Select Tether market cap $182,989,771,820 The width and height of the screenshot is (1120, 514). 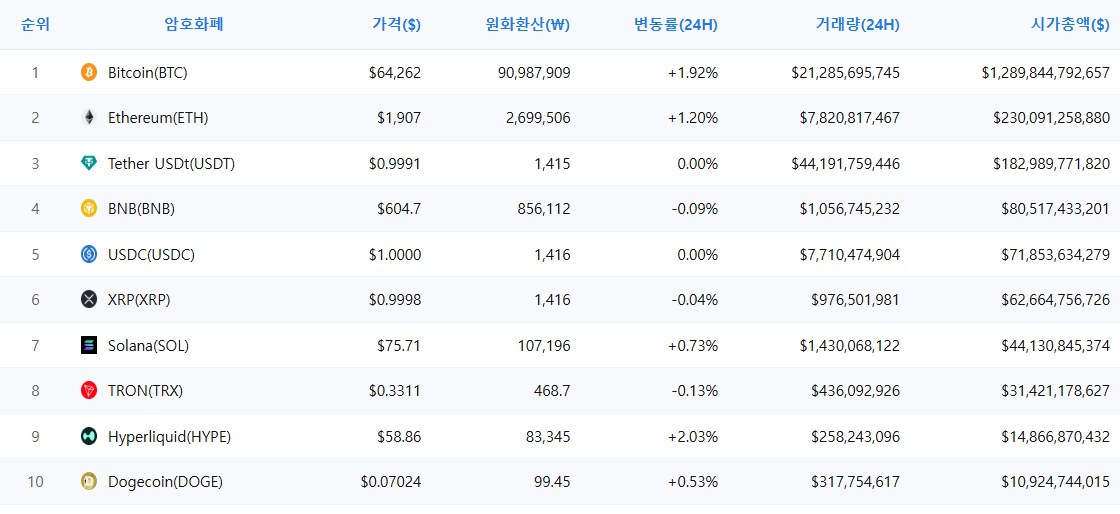pos(1052,163)
